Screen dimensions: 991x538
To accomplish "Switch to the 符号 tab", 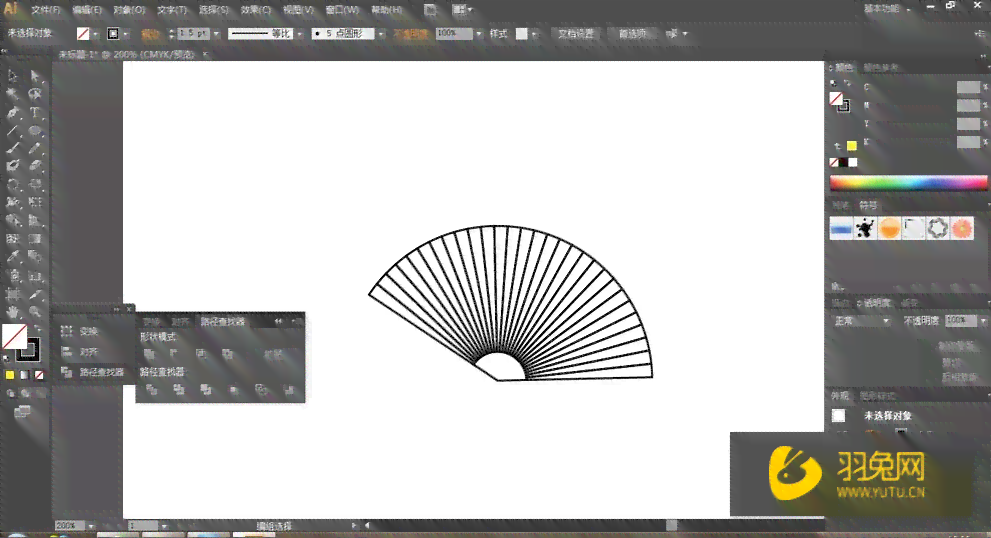I will [x=868, y=205].
